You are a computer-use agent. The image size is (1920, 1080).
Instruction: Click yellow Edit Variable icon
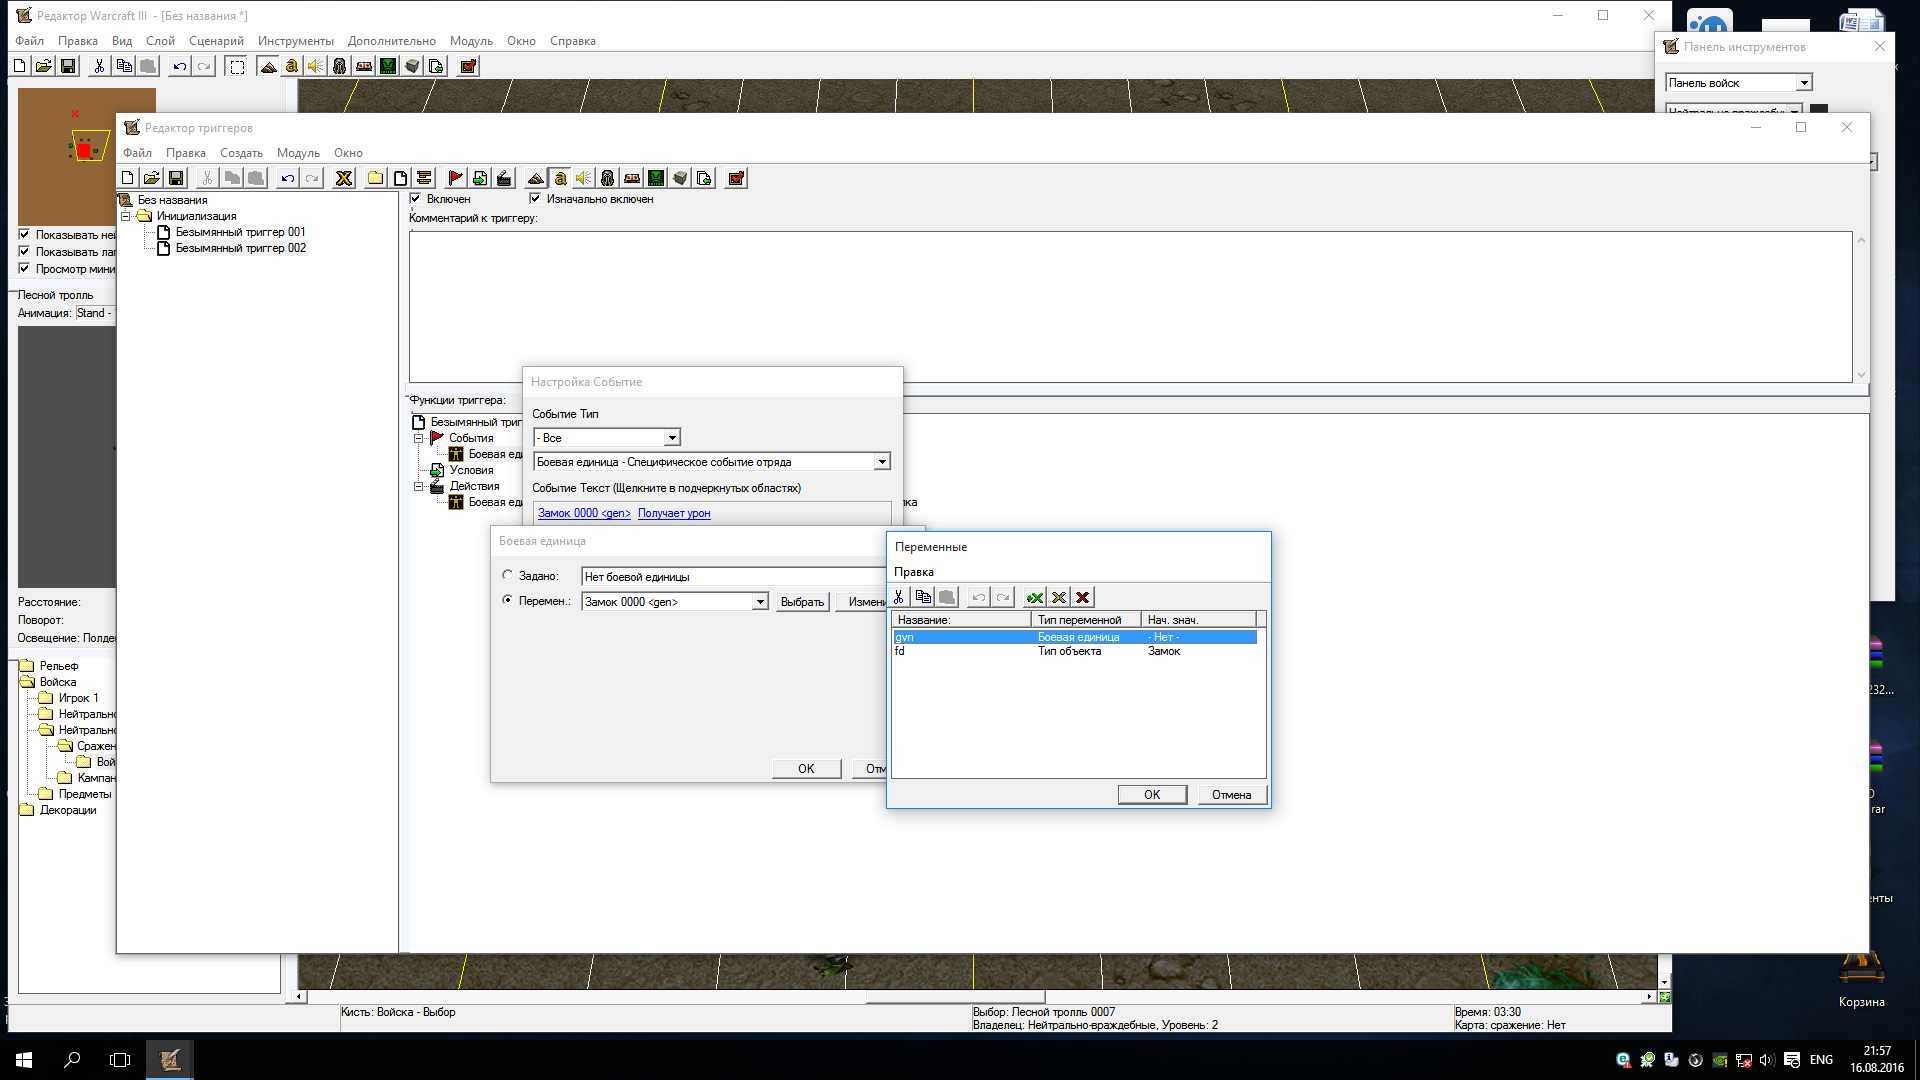pos(1059,598)
